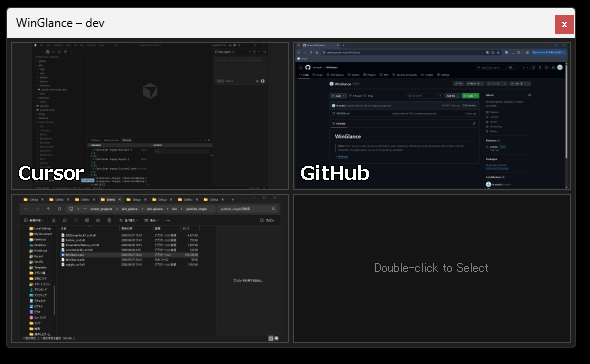Click the "WinGlance – dev" title text

click(60, 23)
